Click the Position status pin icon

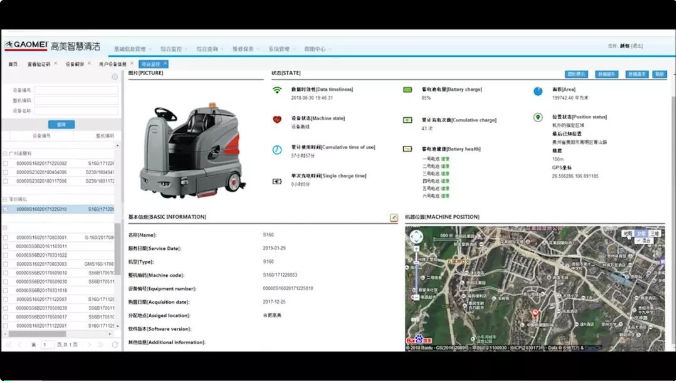click(x=538, y=117)
